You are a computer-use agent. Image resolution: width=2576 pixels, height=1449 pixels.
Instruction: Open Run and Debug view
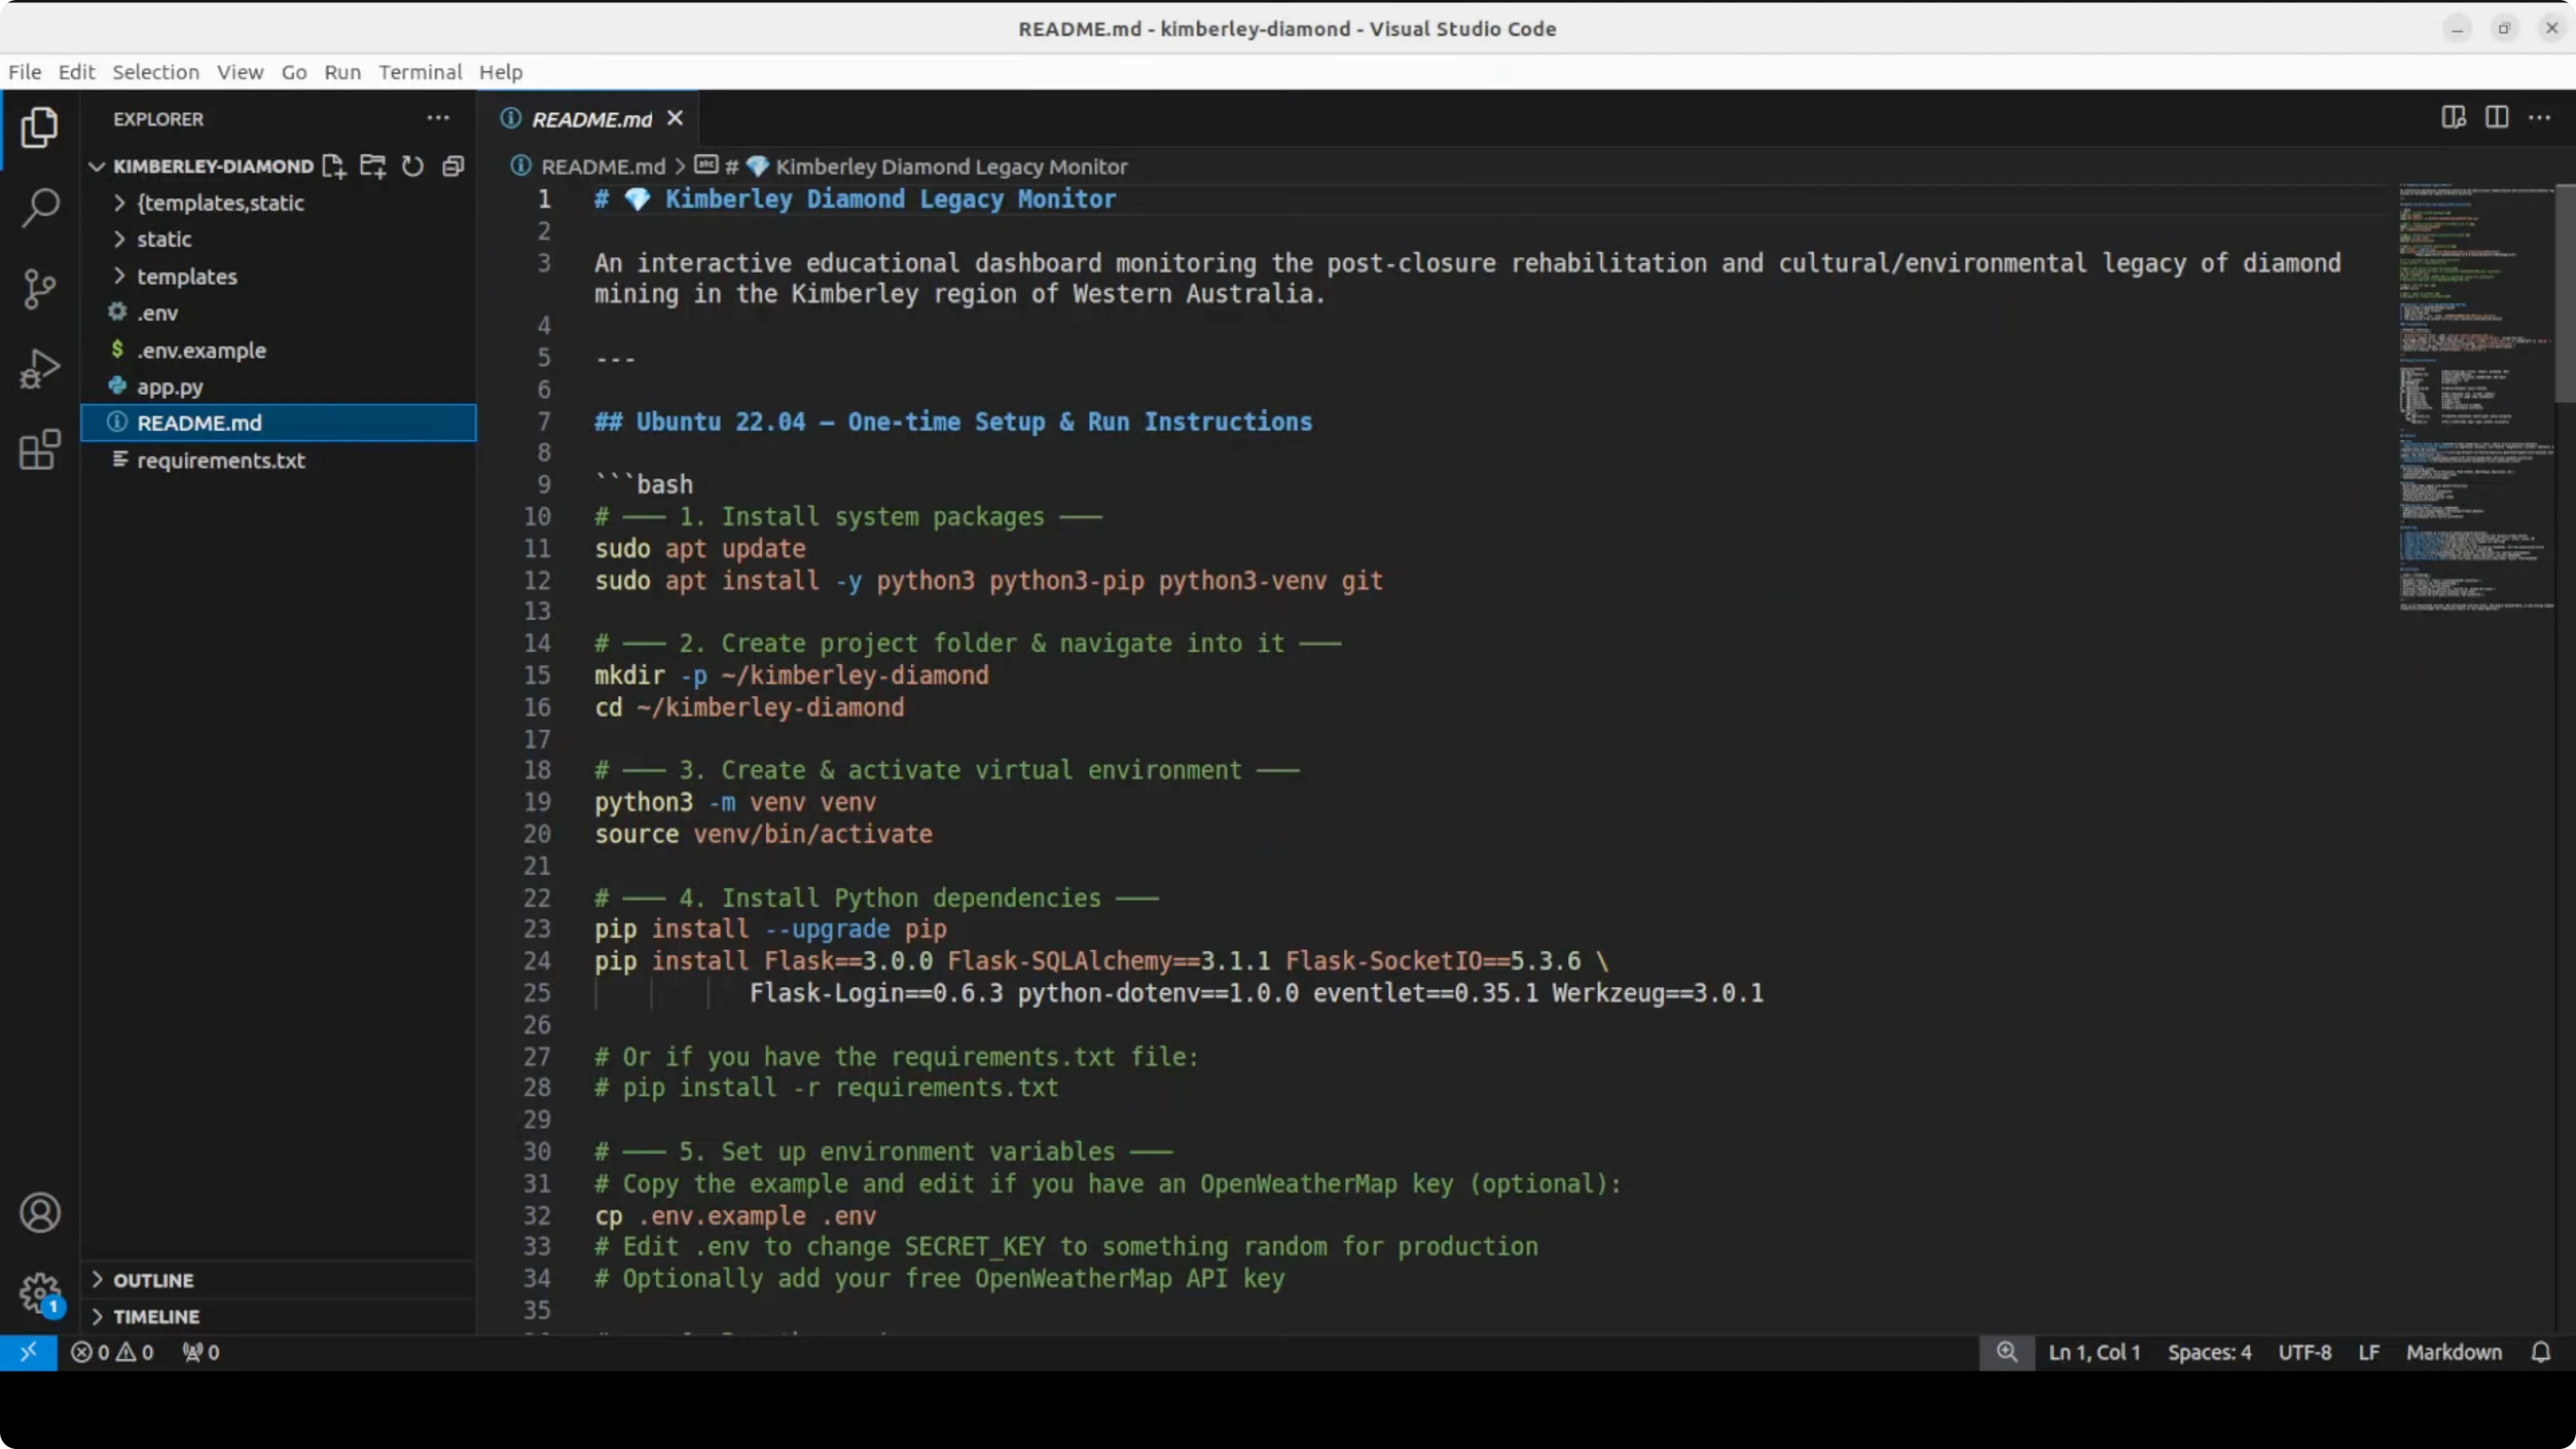point(40,369)
